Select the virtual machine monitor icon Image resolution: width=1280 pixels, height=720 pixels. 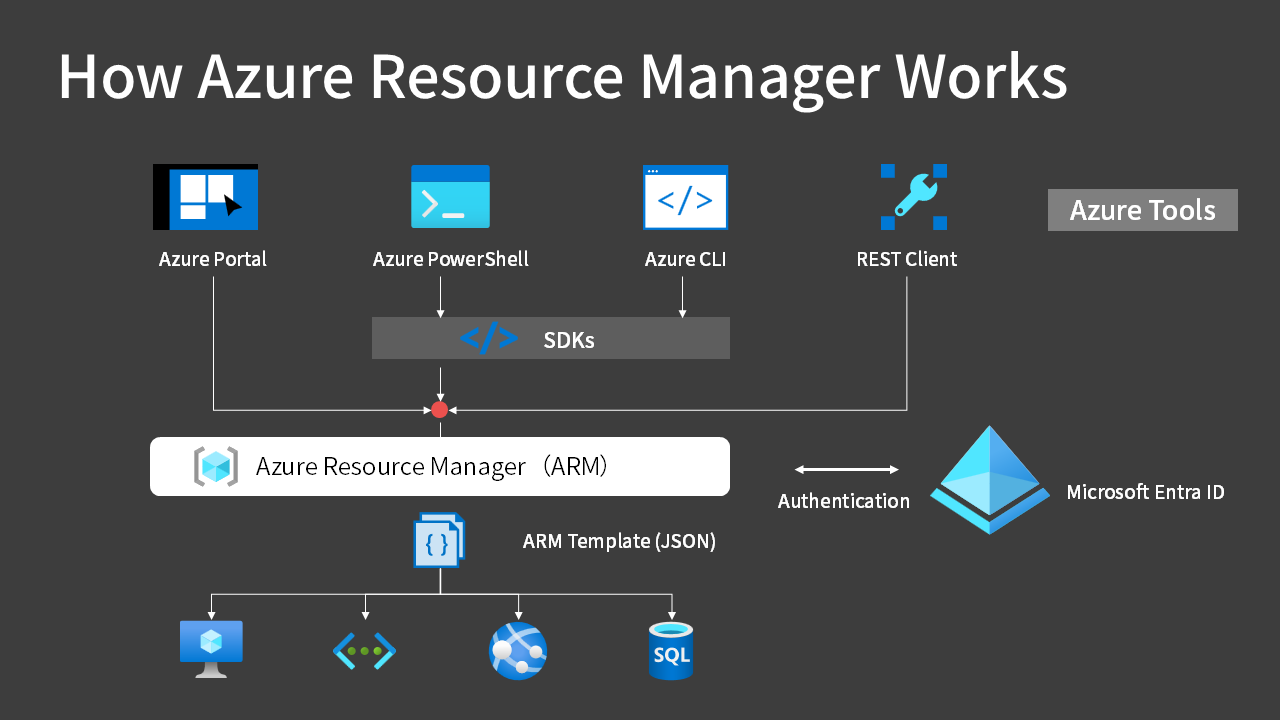click(x=211, y=649)
